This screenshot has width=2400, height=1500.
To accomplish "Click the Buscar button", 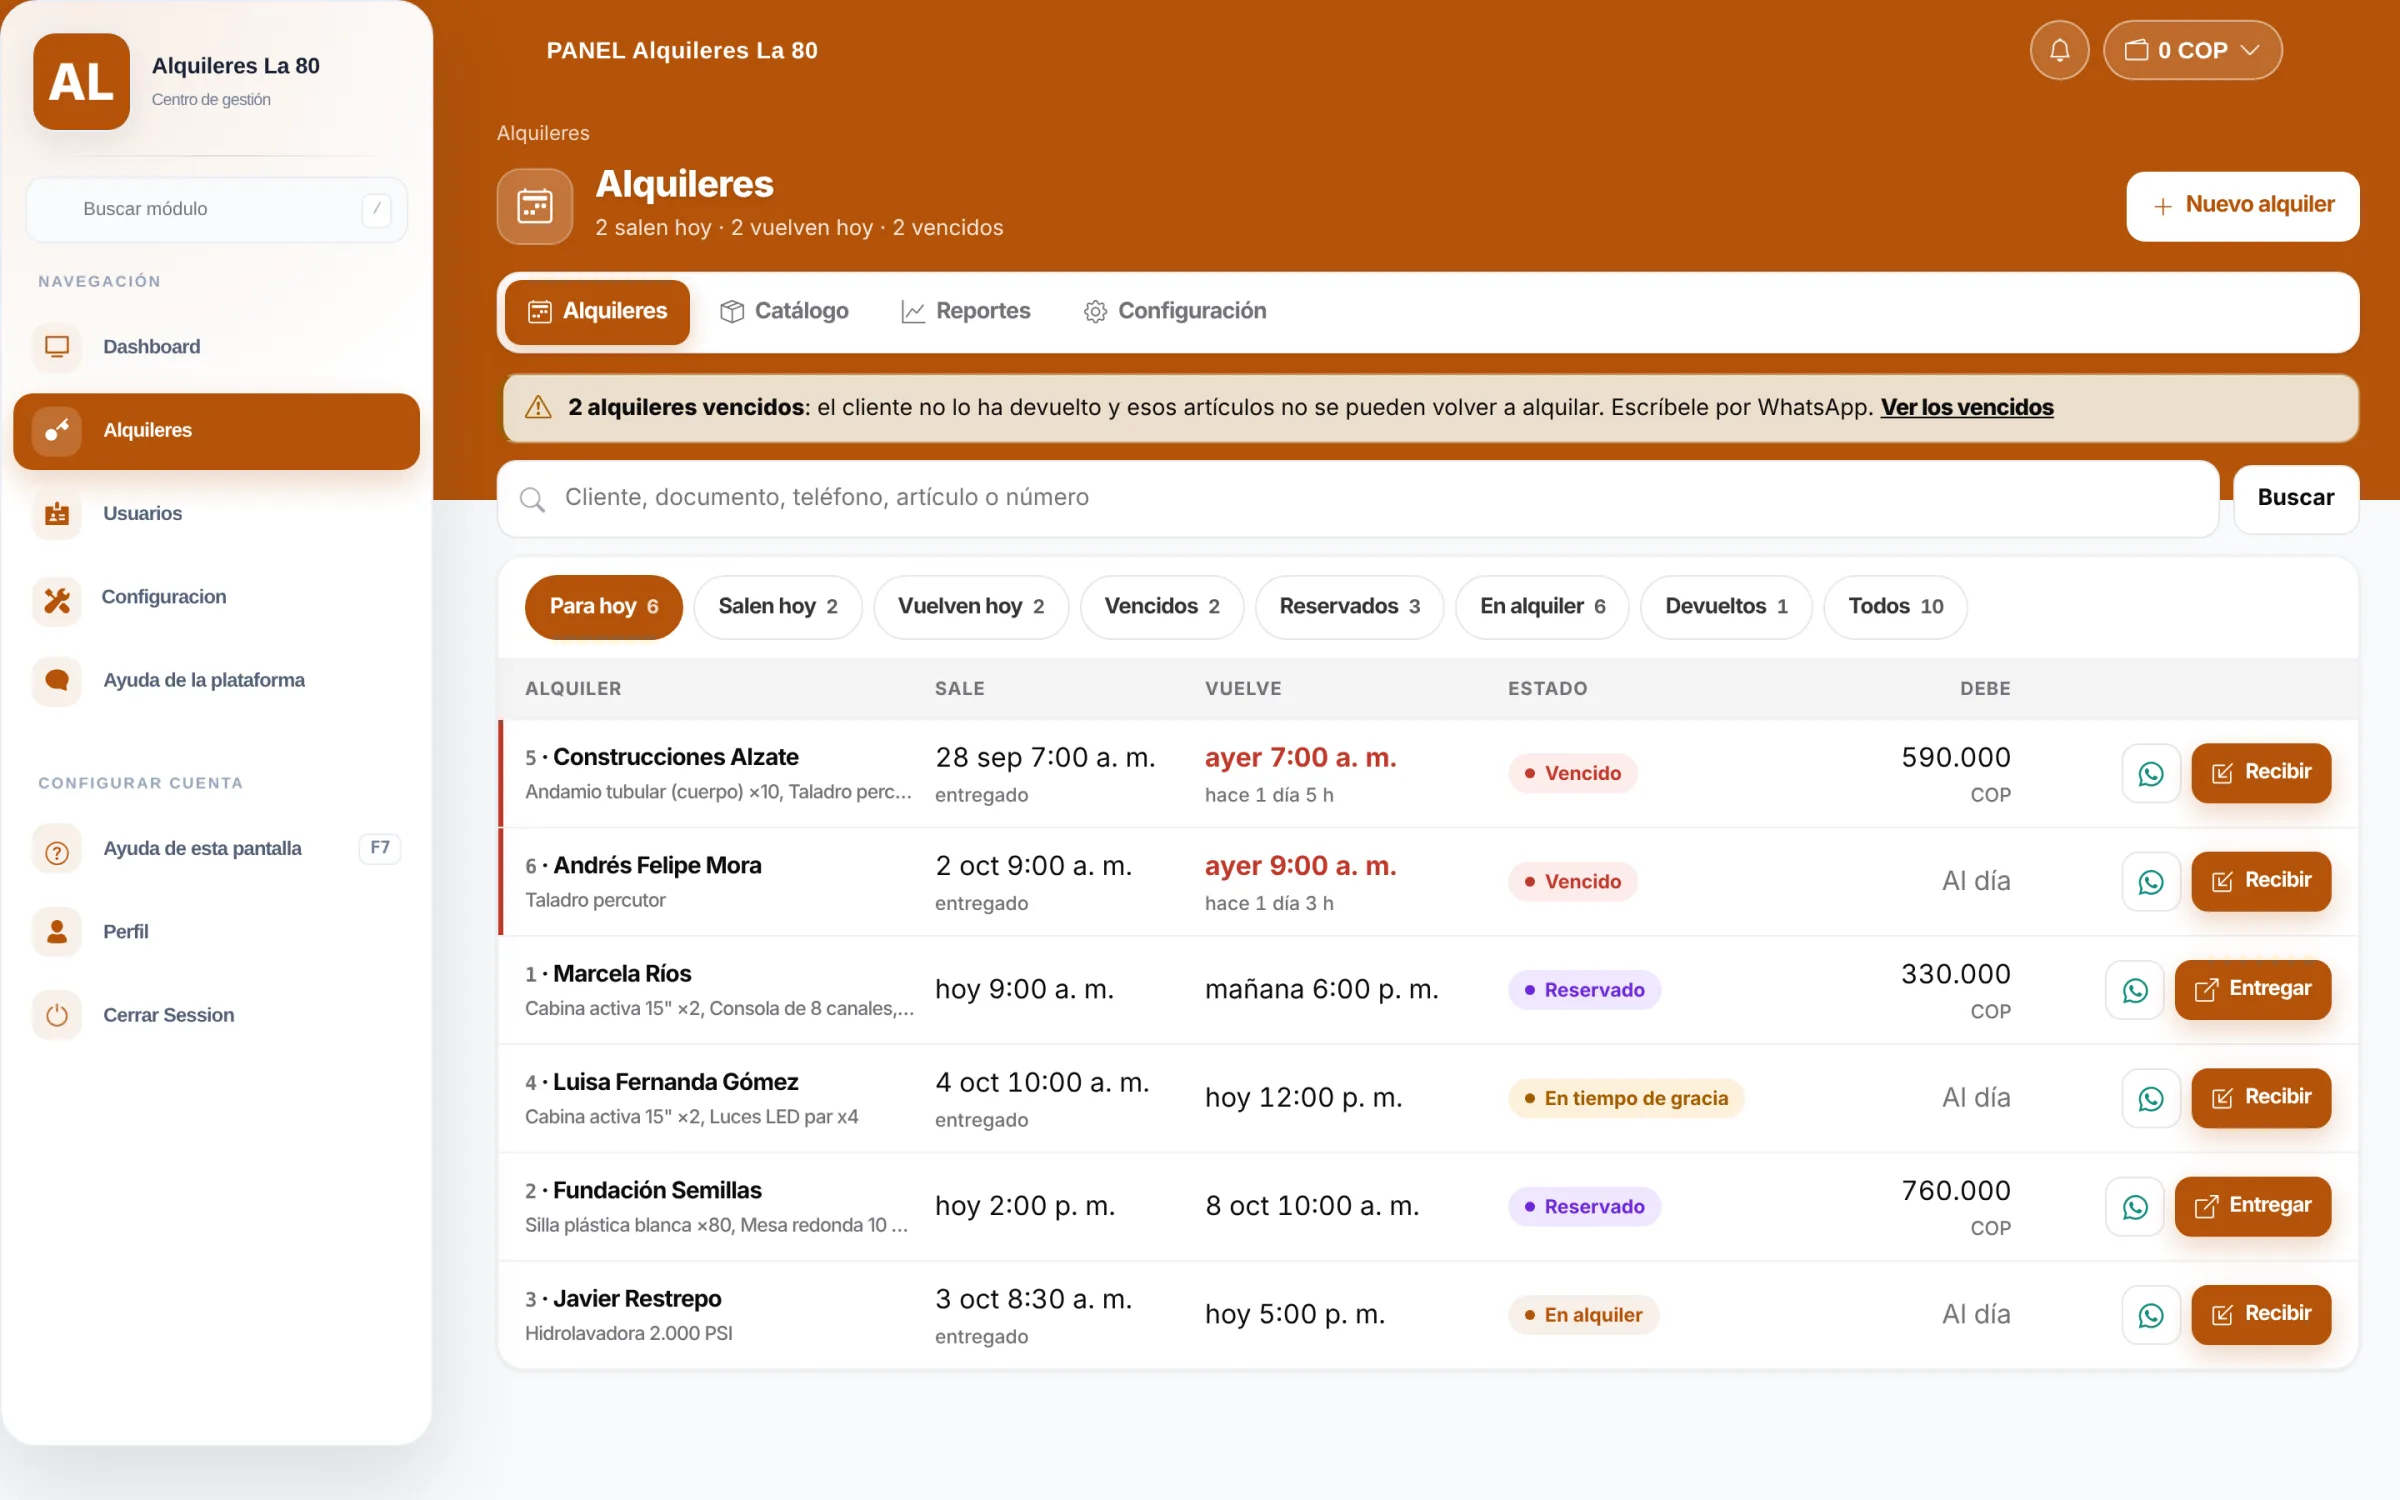I will [x=2295, y=498].
